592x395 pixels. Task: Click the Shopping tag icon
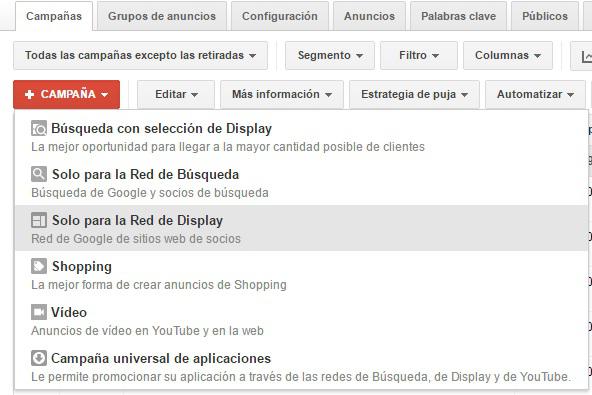(39, 266)
